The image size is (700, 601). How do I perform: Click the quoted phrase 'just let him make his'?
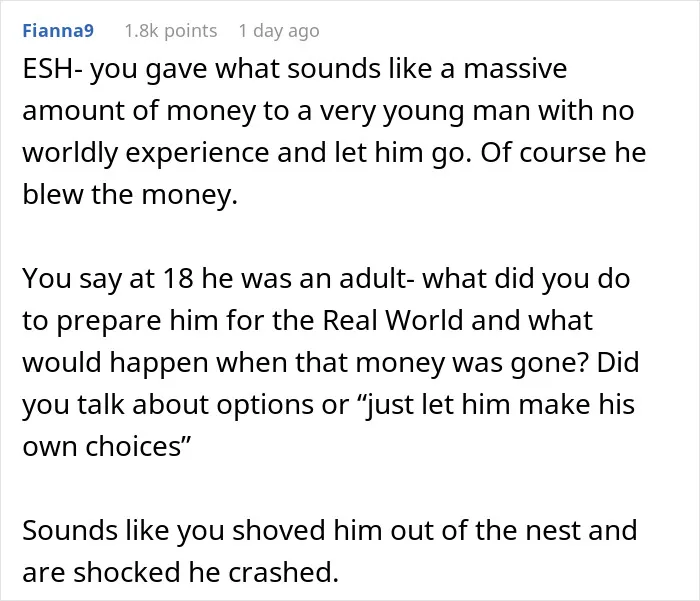[x=500, y=405]
